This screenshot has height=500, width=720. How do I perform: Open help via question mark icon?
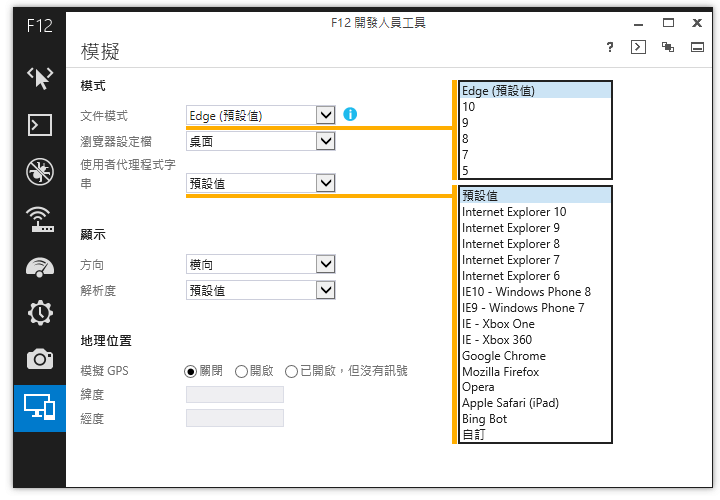(610, 47)
